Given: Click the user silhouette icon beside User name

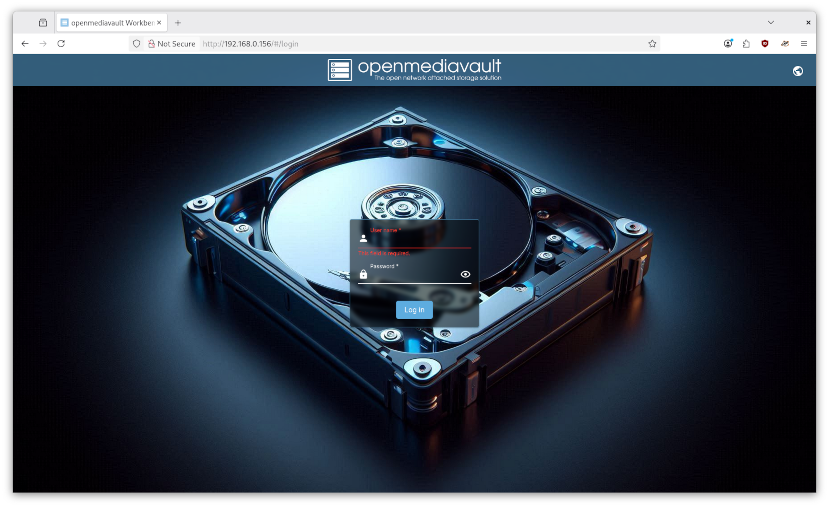Looking at the screenshot, I should point(363,239).
